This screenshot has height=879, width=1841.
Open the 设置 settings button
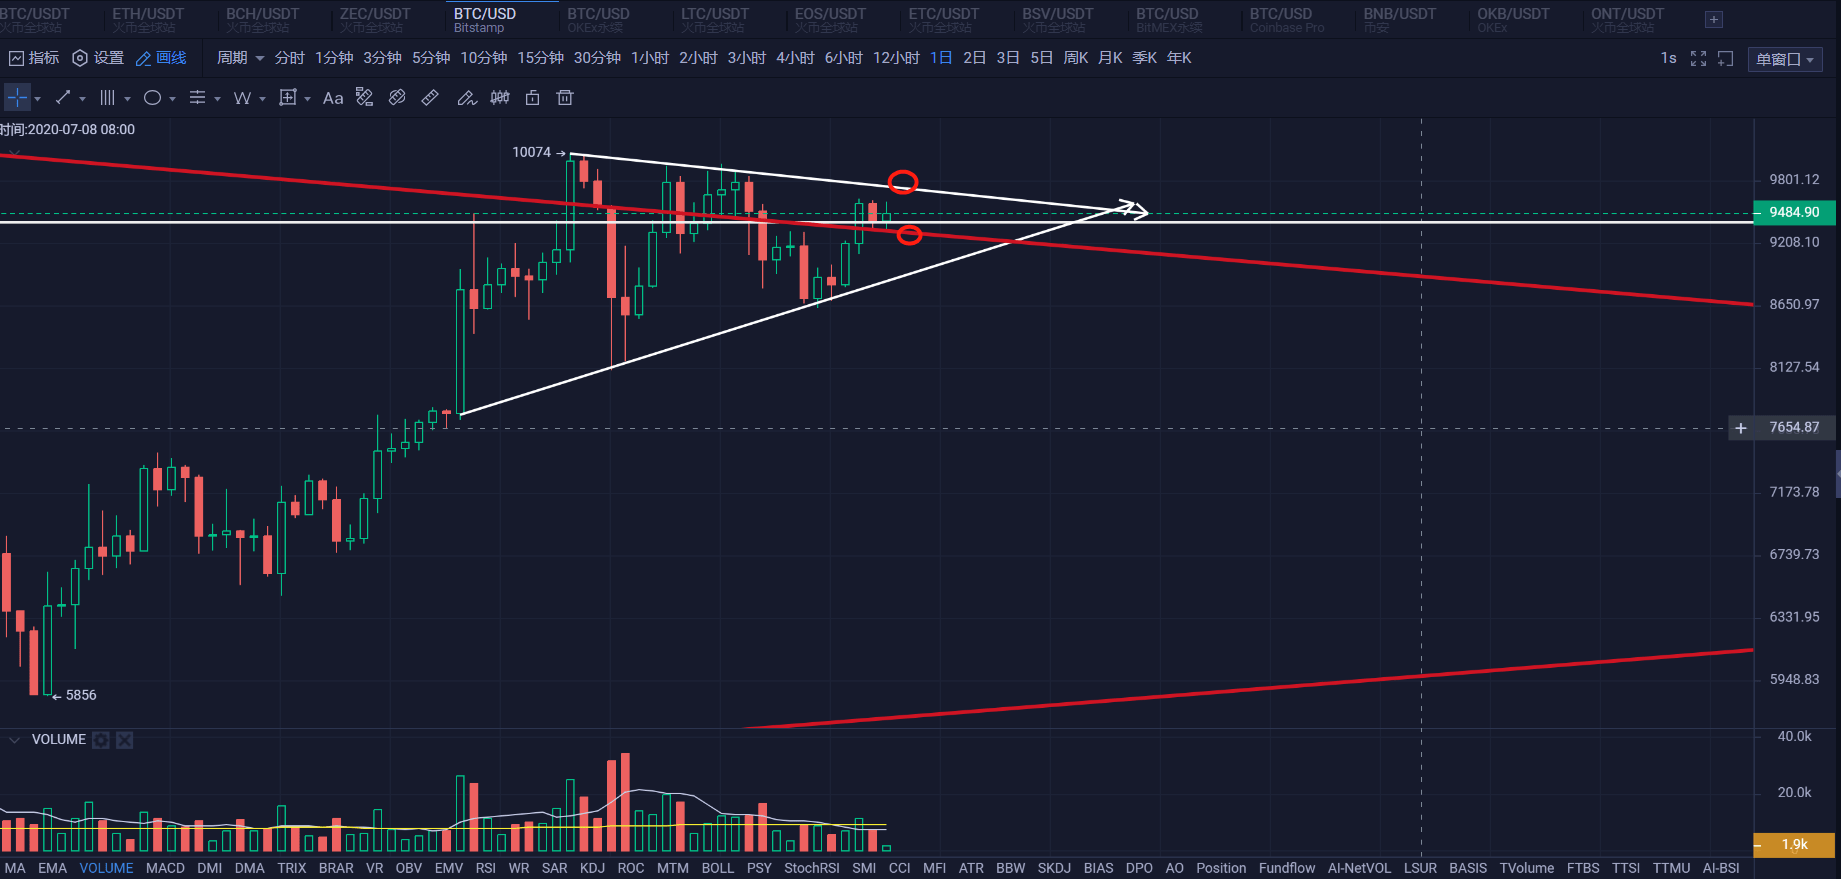pos(98,58)
